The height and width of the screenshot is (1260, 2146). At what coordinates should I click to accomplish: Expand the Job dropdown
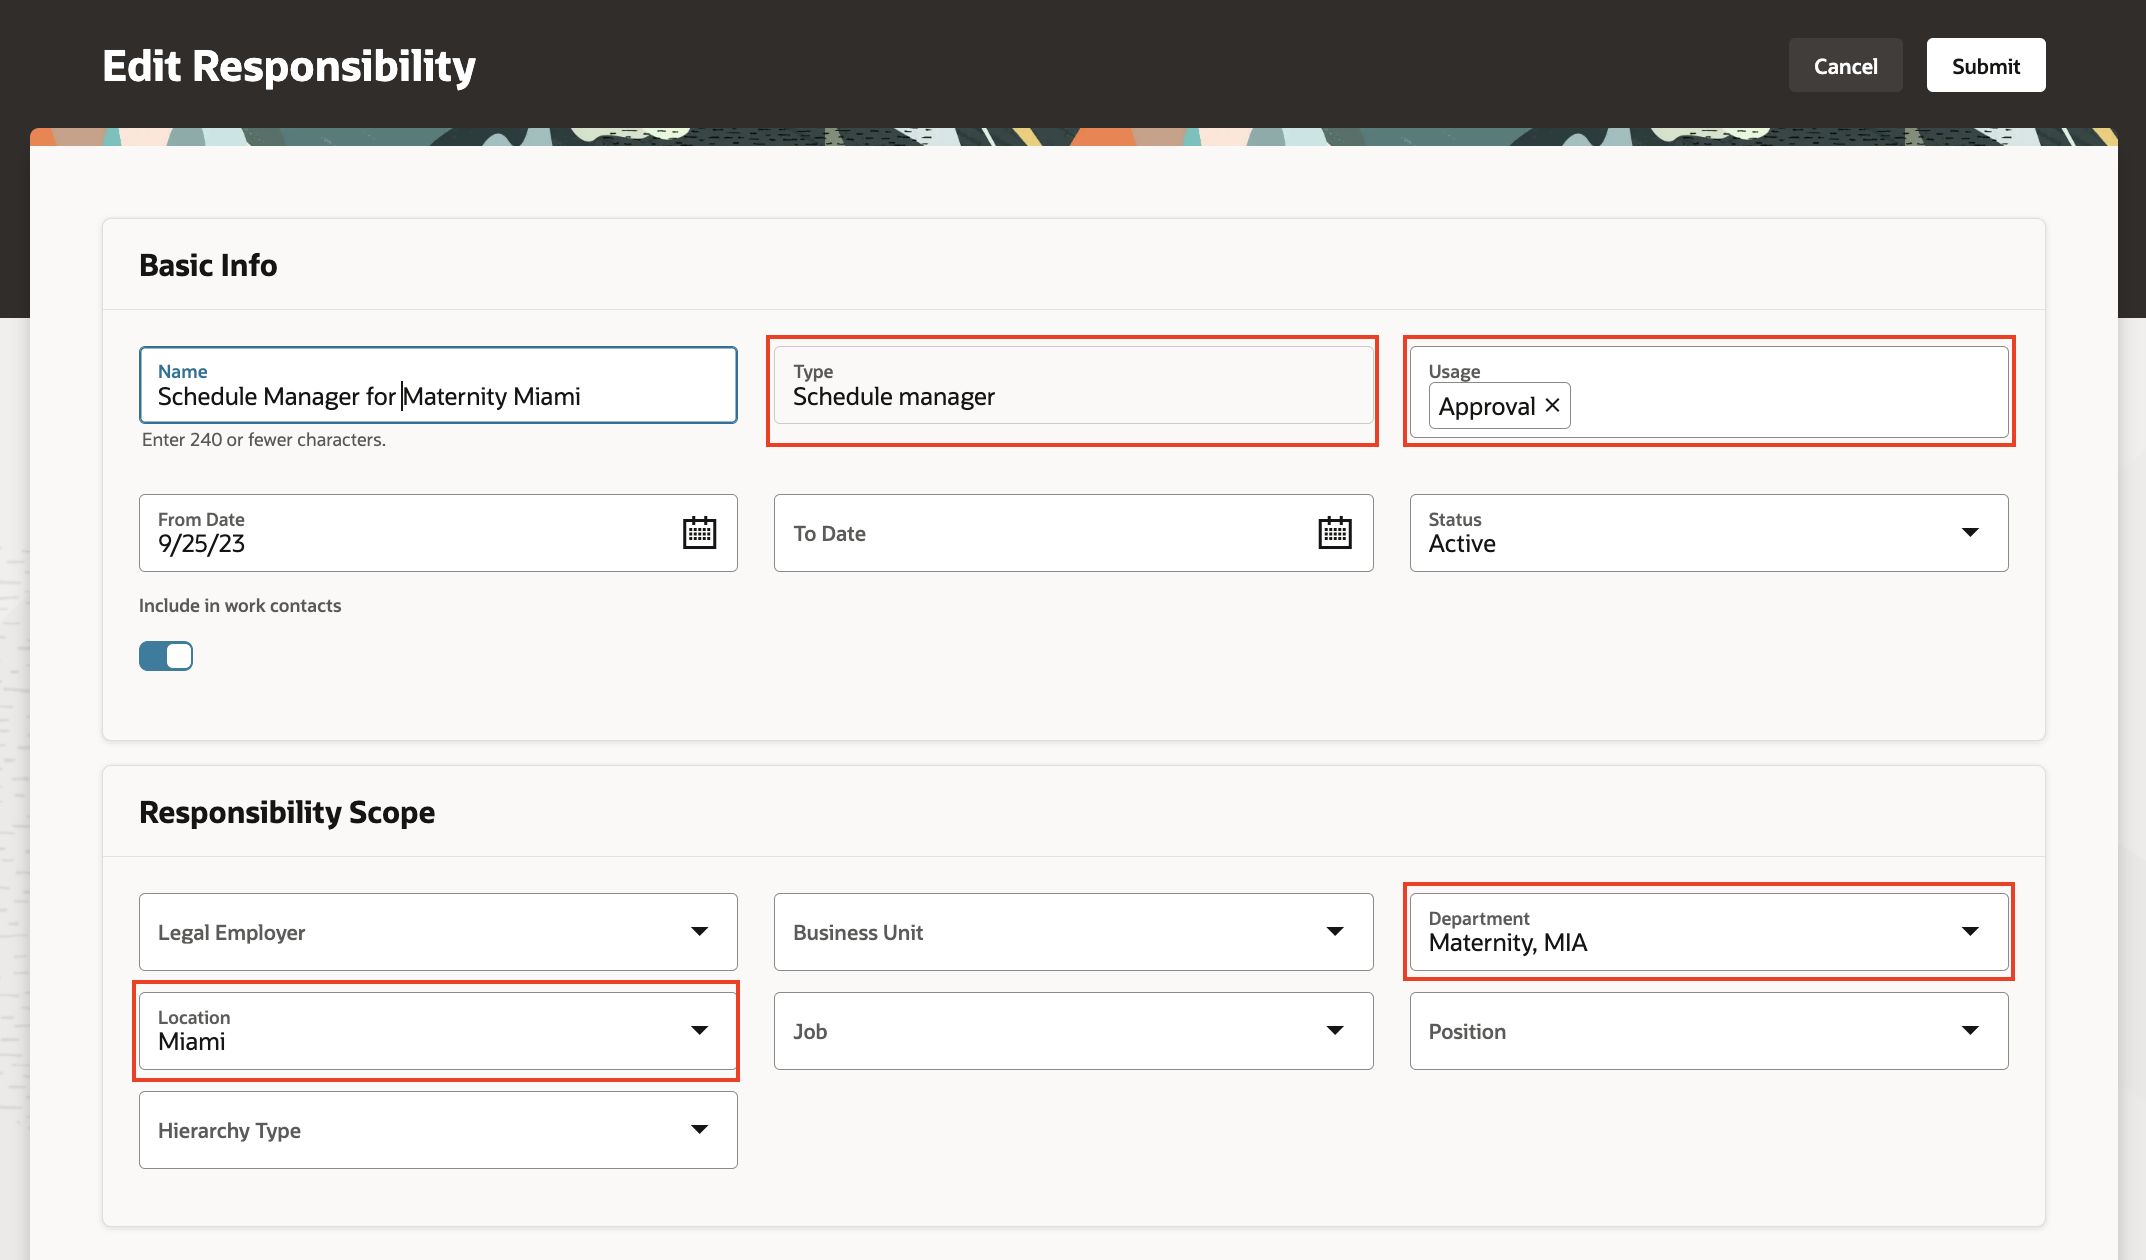(1334, 1031)
